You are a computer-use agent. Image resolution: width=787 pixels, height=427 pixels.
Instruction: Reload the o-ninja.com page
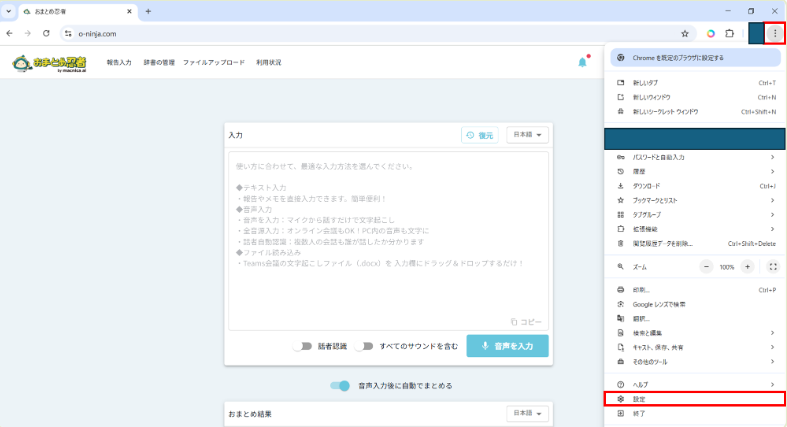[46, 34]
